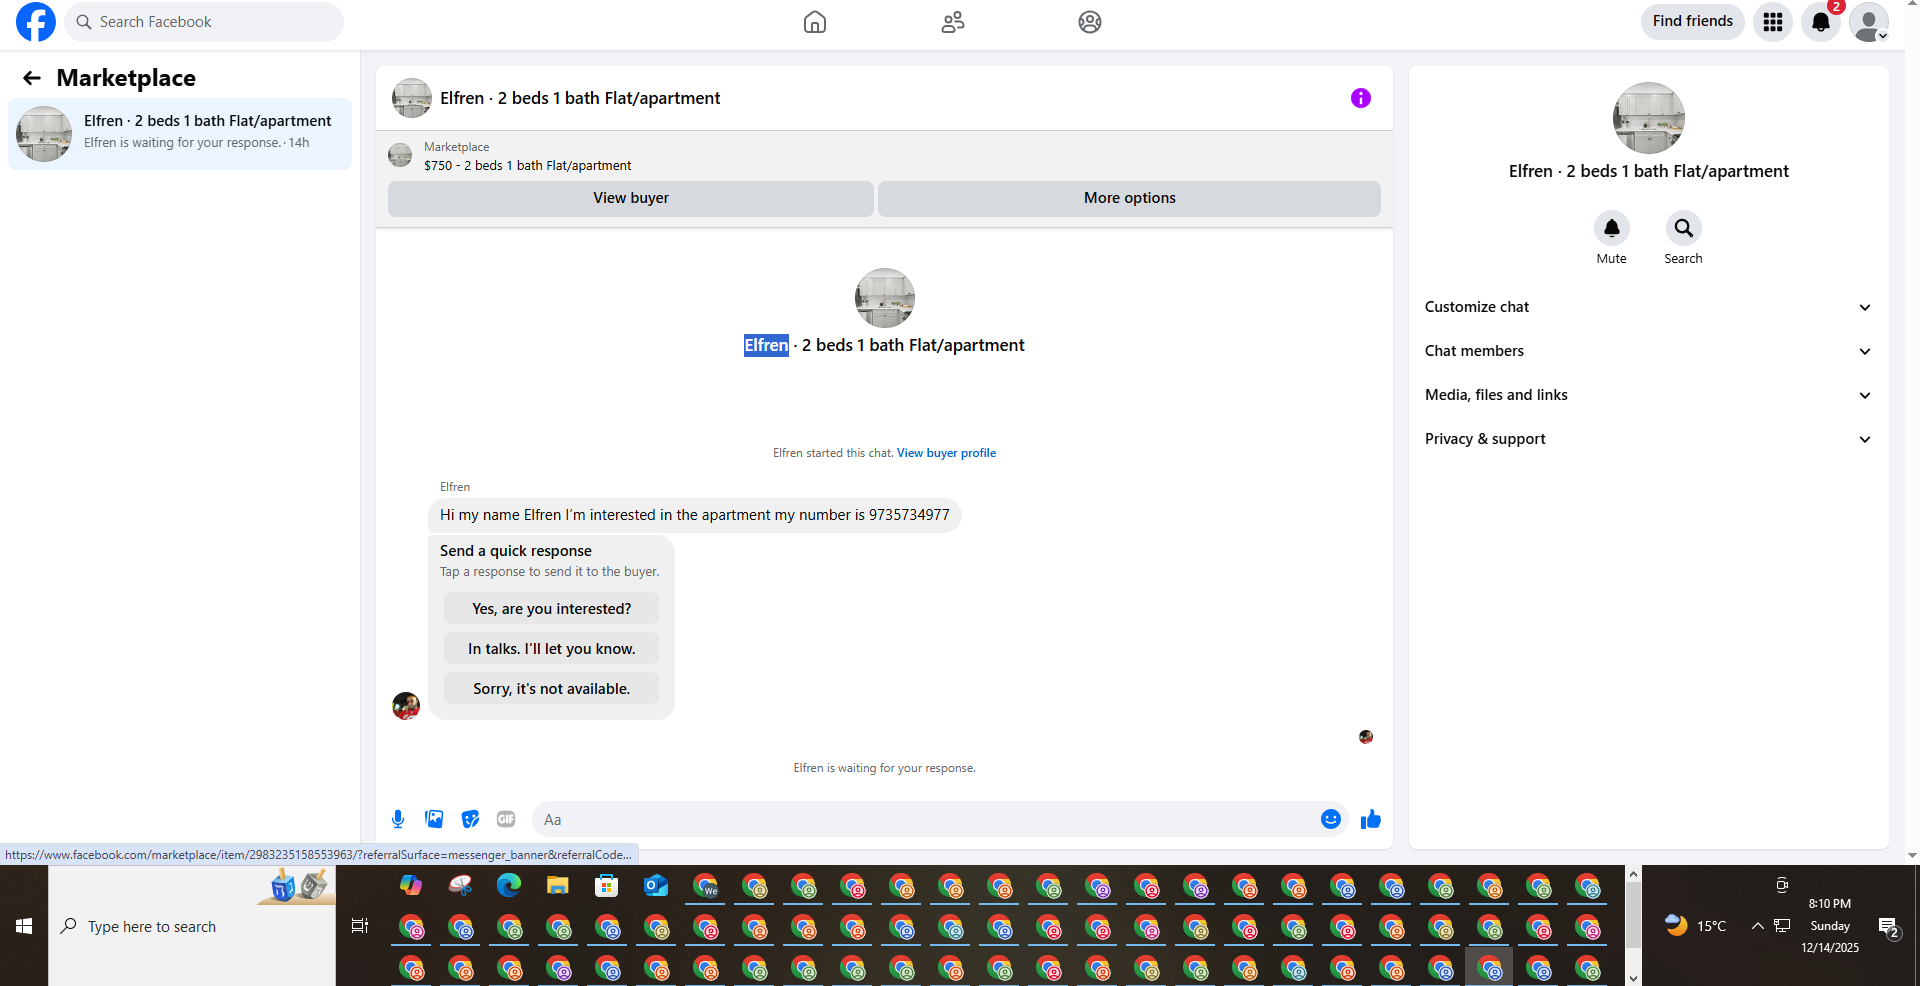The width and height of the screenshot is (1920, 986).
Task: Send quick response Yes, are you interested?
Action: [x=551, y=609]
